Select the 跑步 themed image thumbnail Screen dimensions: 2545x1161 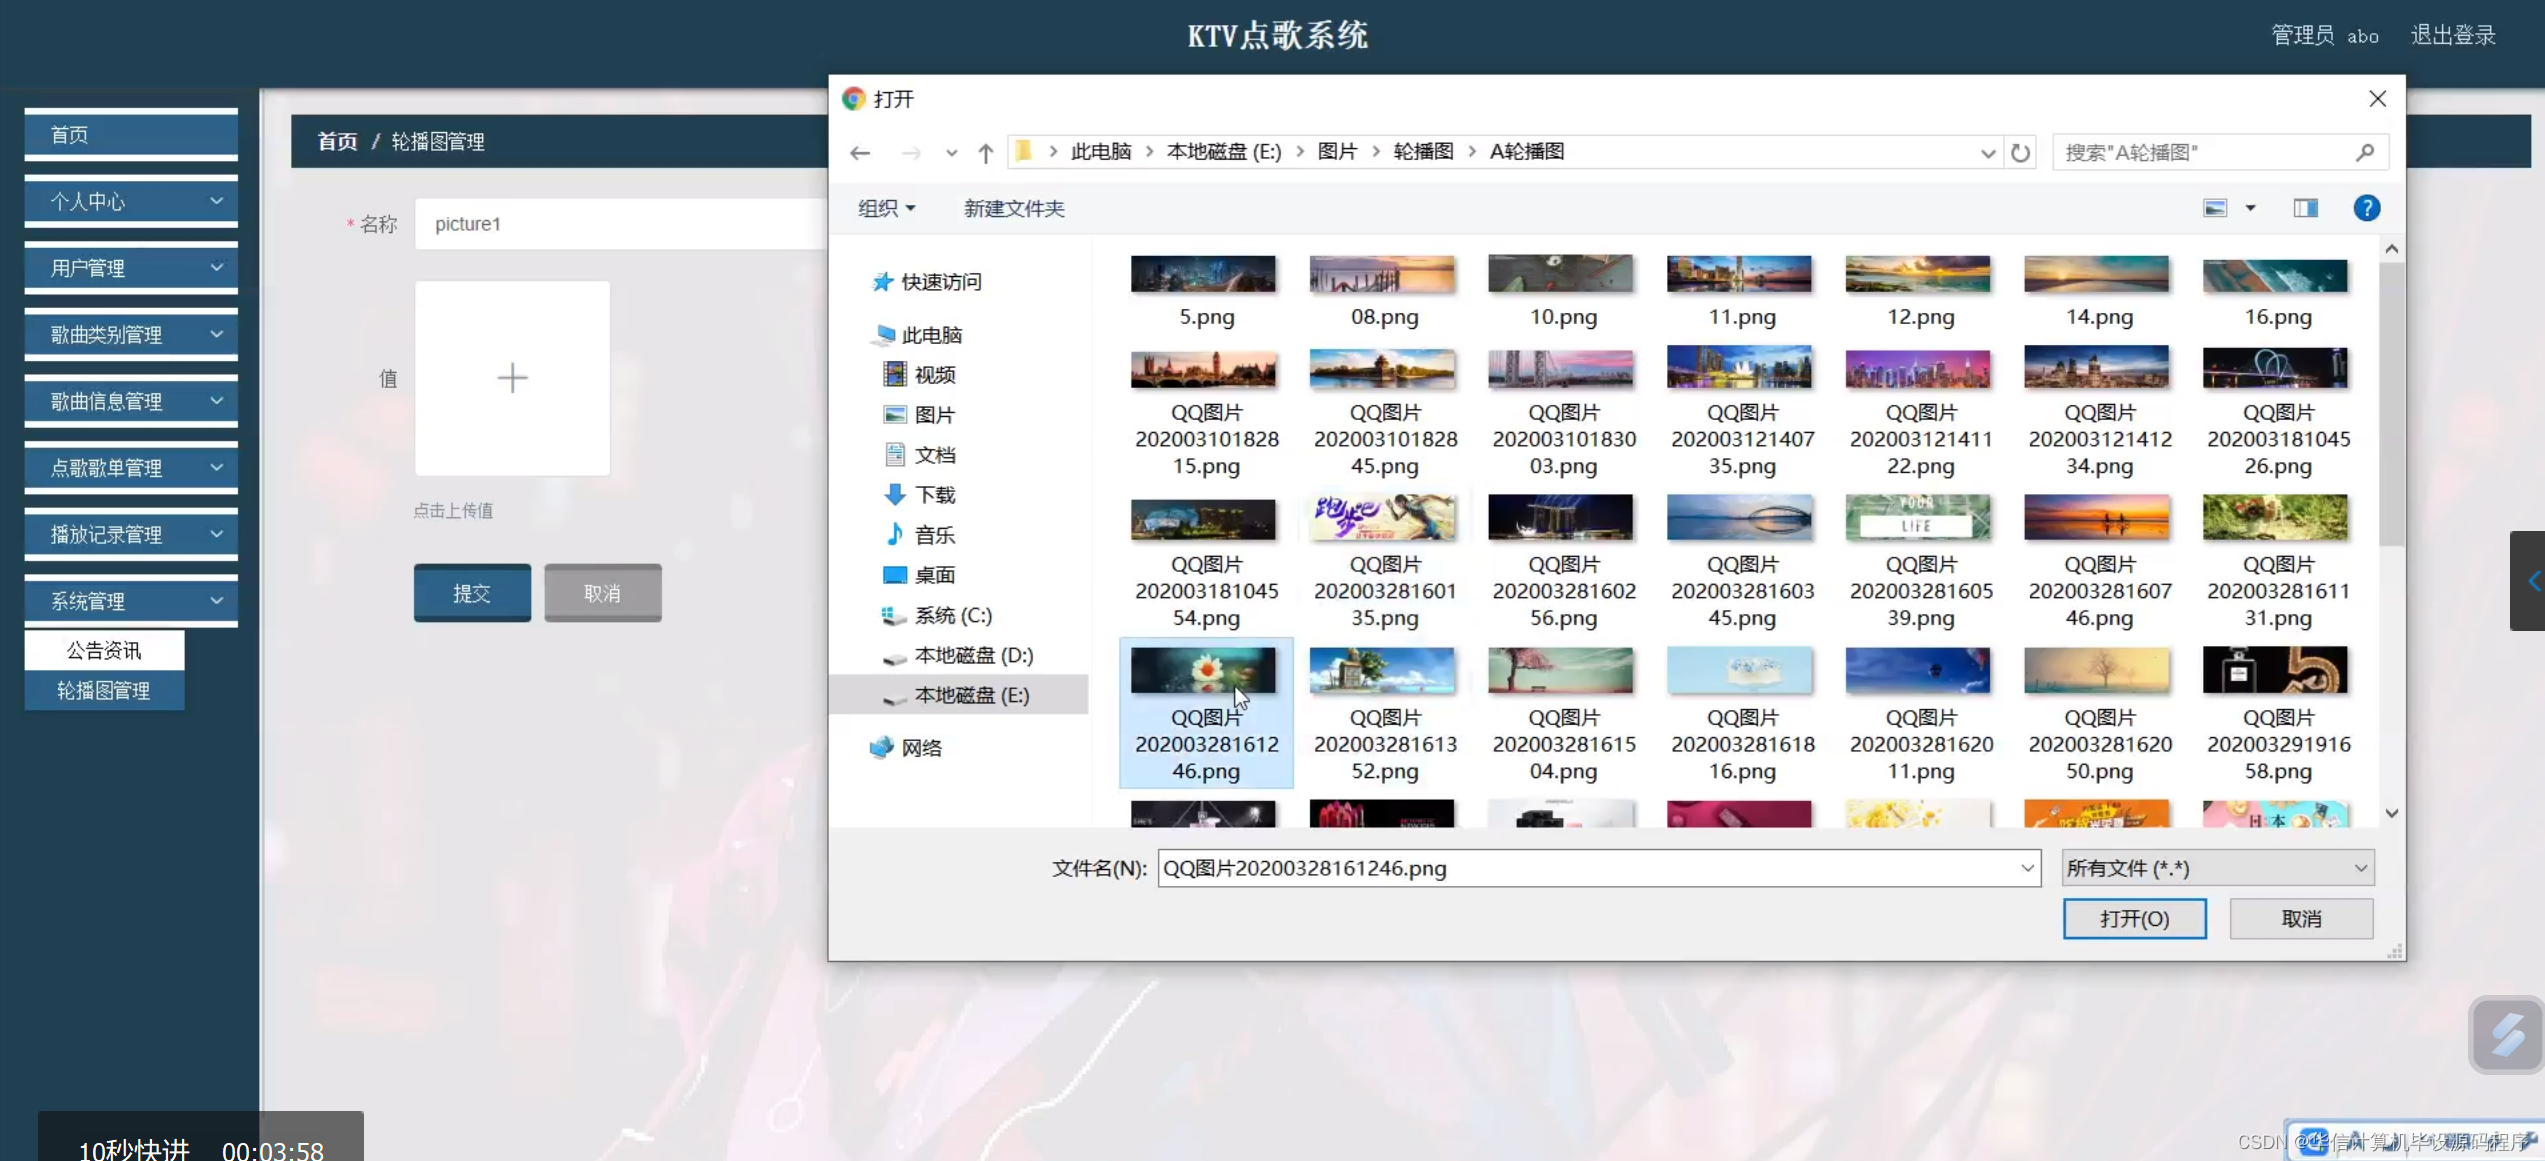click(x=1382, y=517)
